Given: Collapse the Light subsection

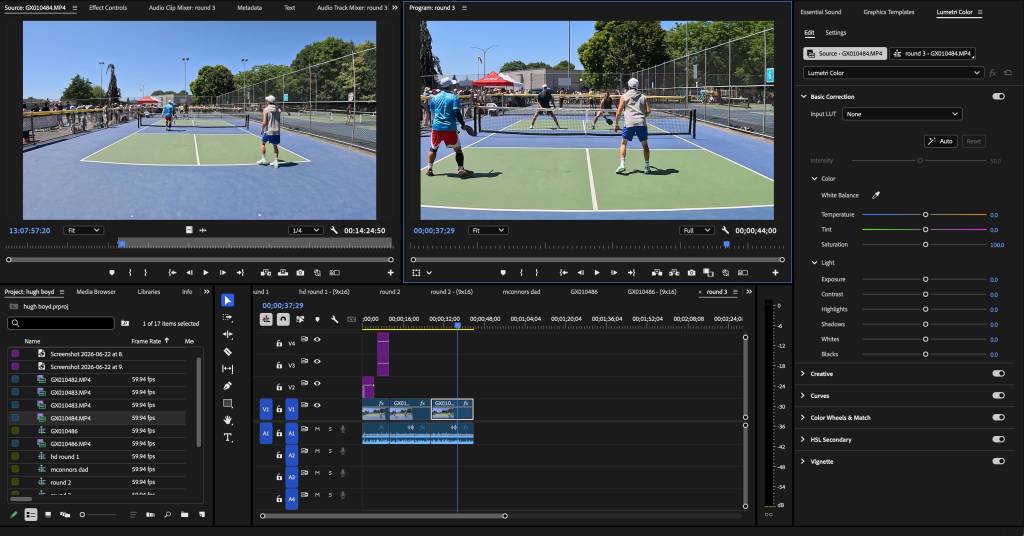Looking at the screenshot, I should 814,262.
